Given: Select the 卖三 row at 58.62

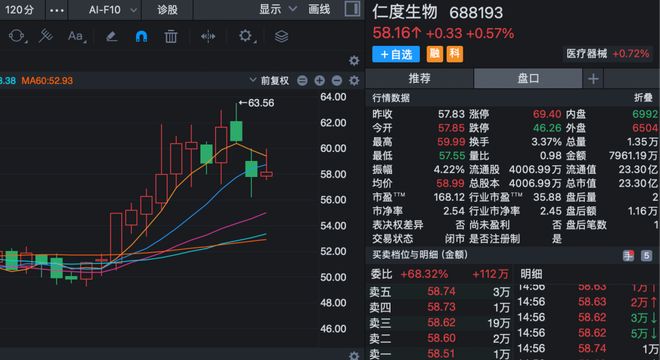Looking at the screenshot, I should point(440,323).
